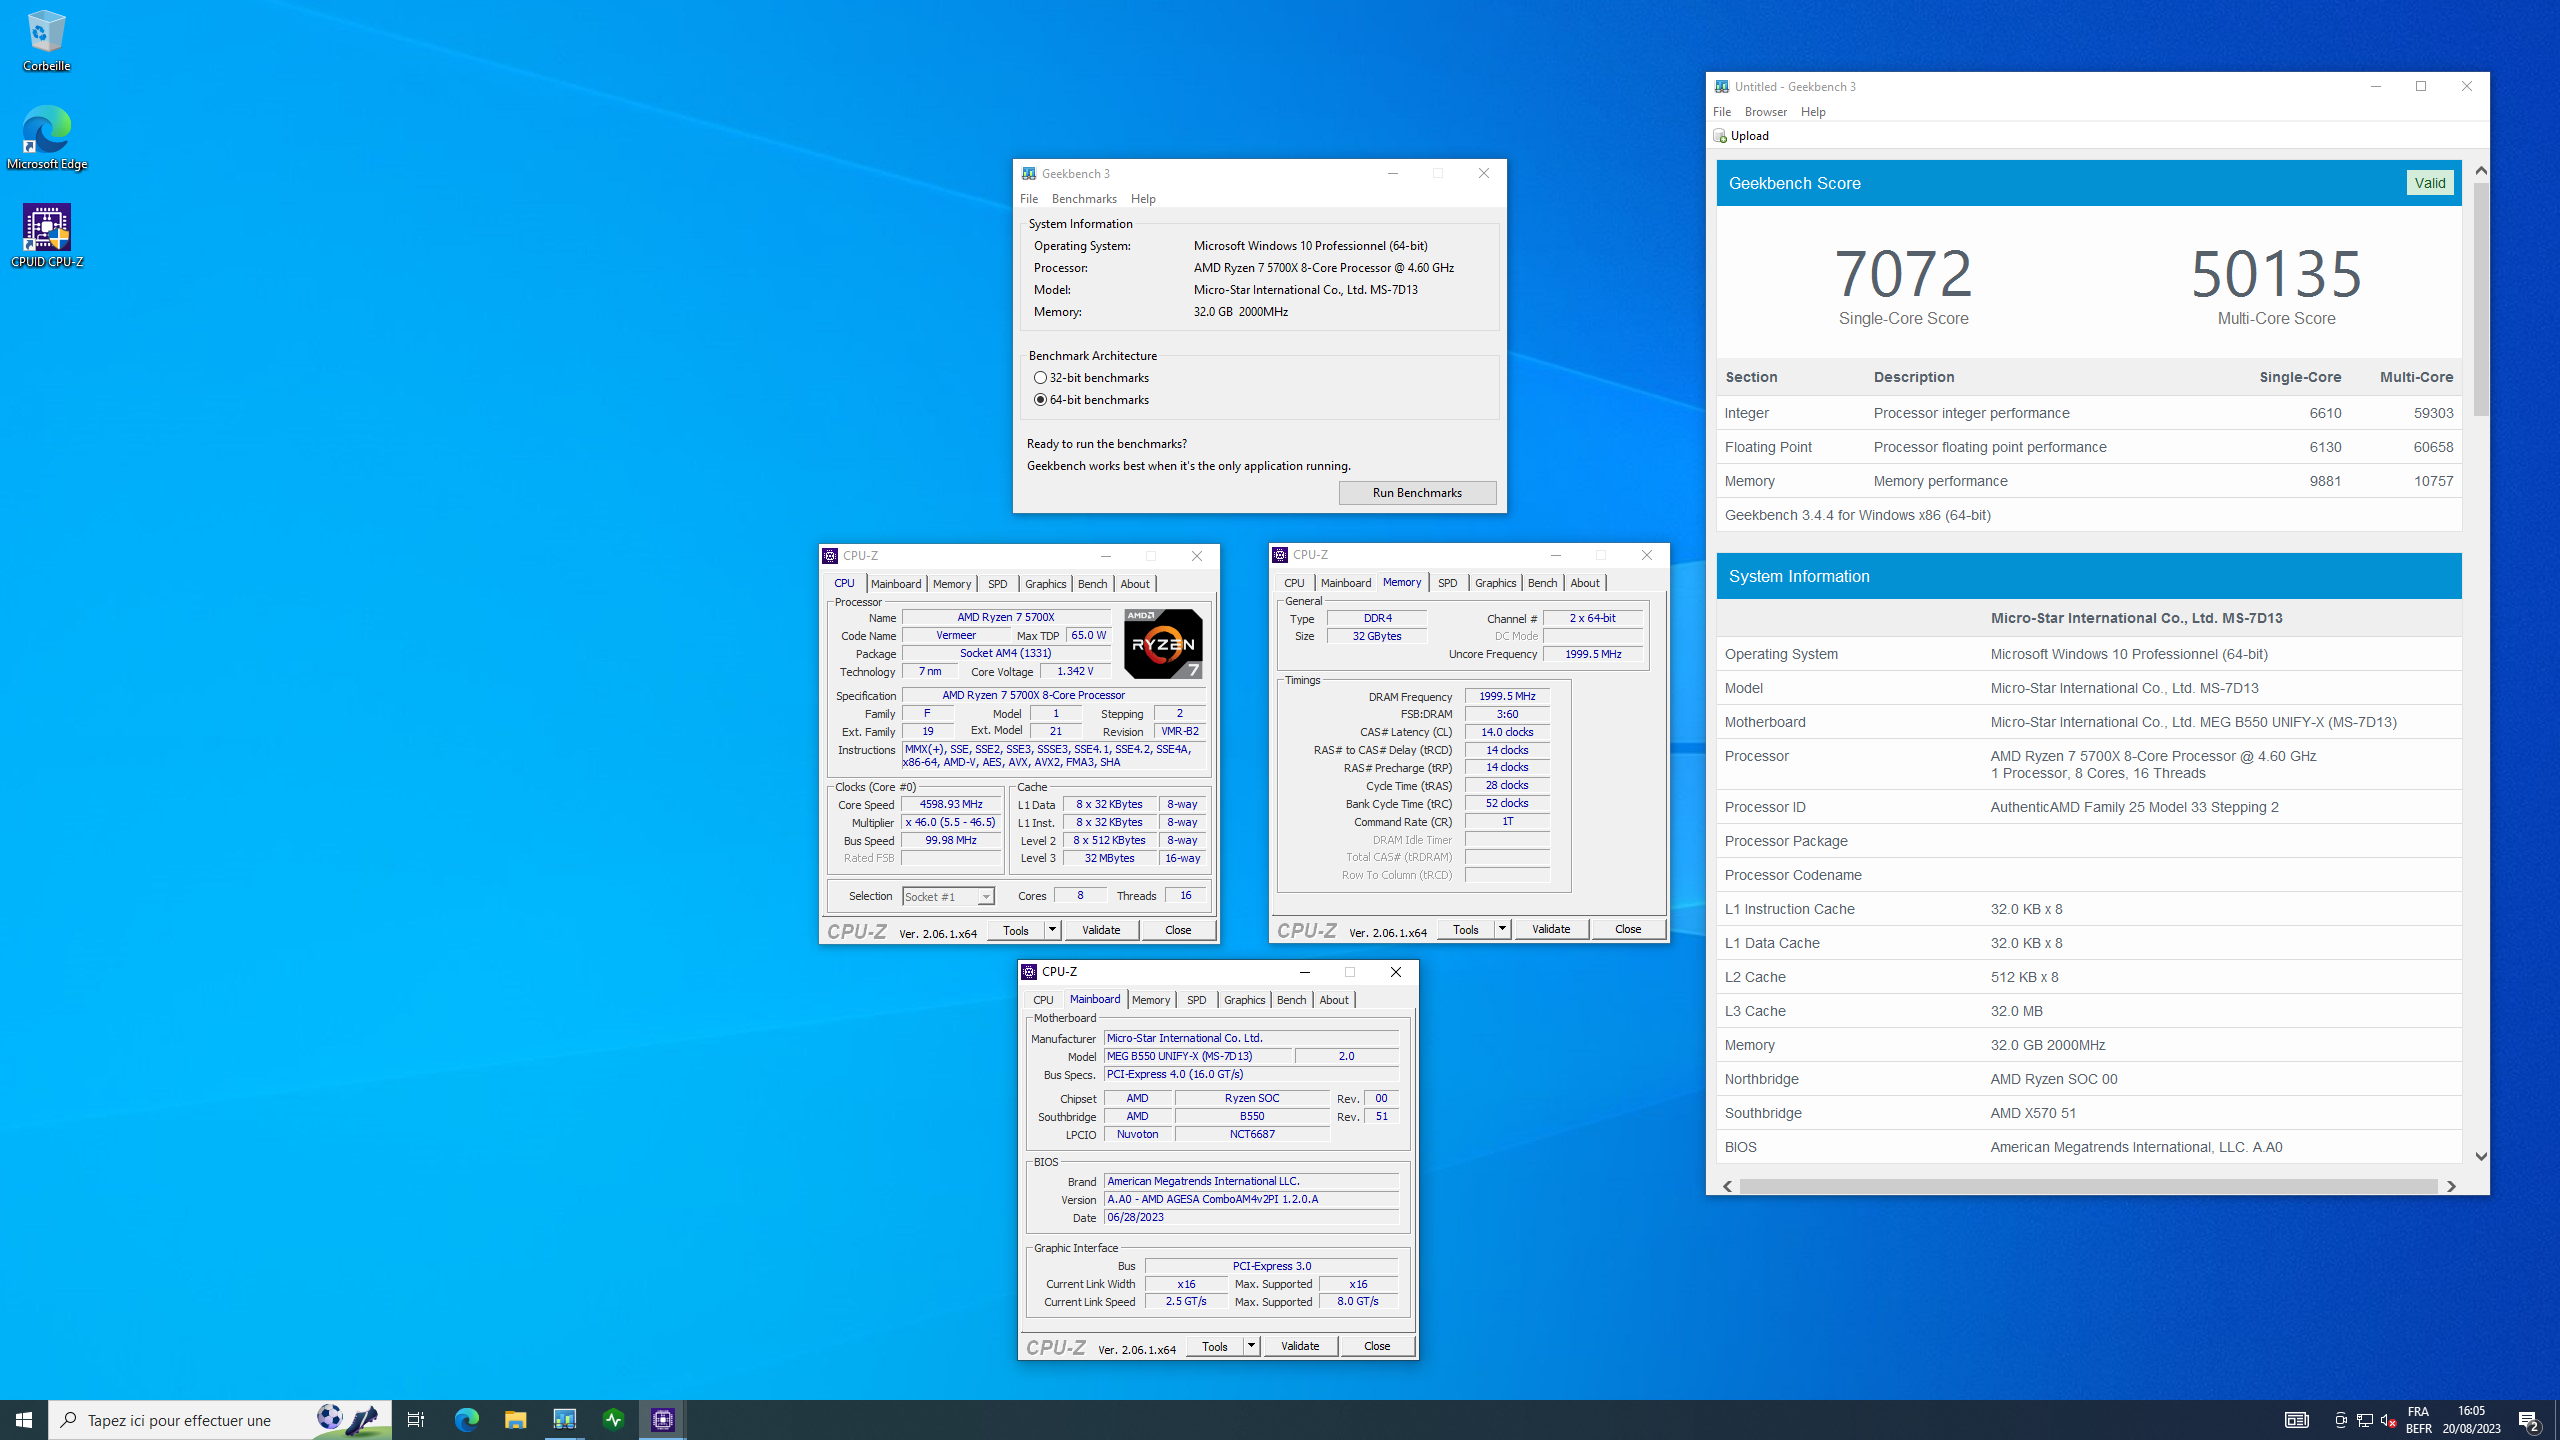Click the Core Speed 4598.93 MHz value
The height and width of the screenshot is (1440, 2560).
951,804
